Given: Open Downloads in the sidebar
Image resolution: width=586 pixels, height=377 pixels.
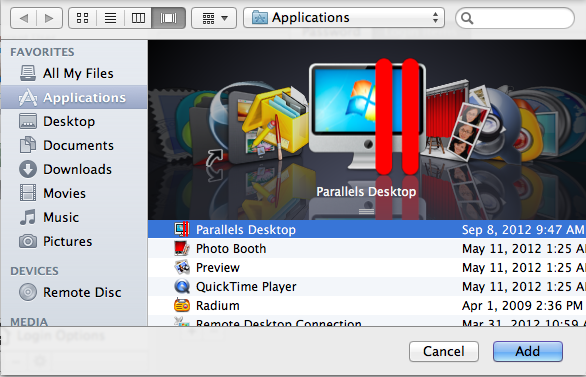Looking at the screenshot, I should [x=74, y=169].
